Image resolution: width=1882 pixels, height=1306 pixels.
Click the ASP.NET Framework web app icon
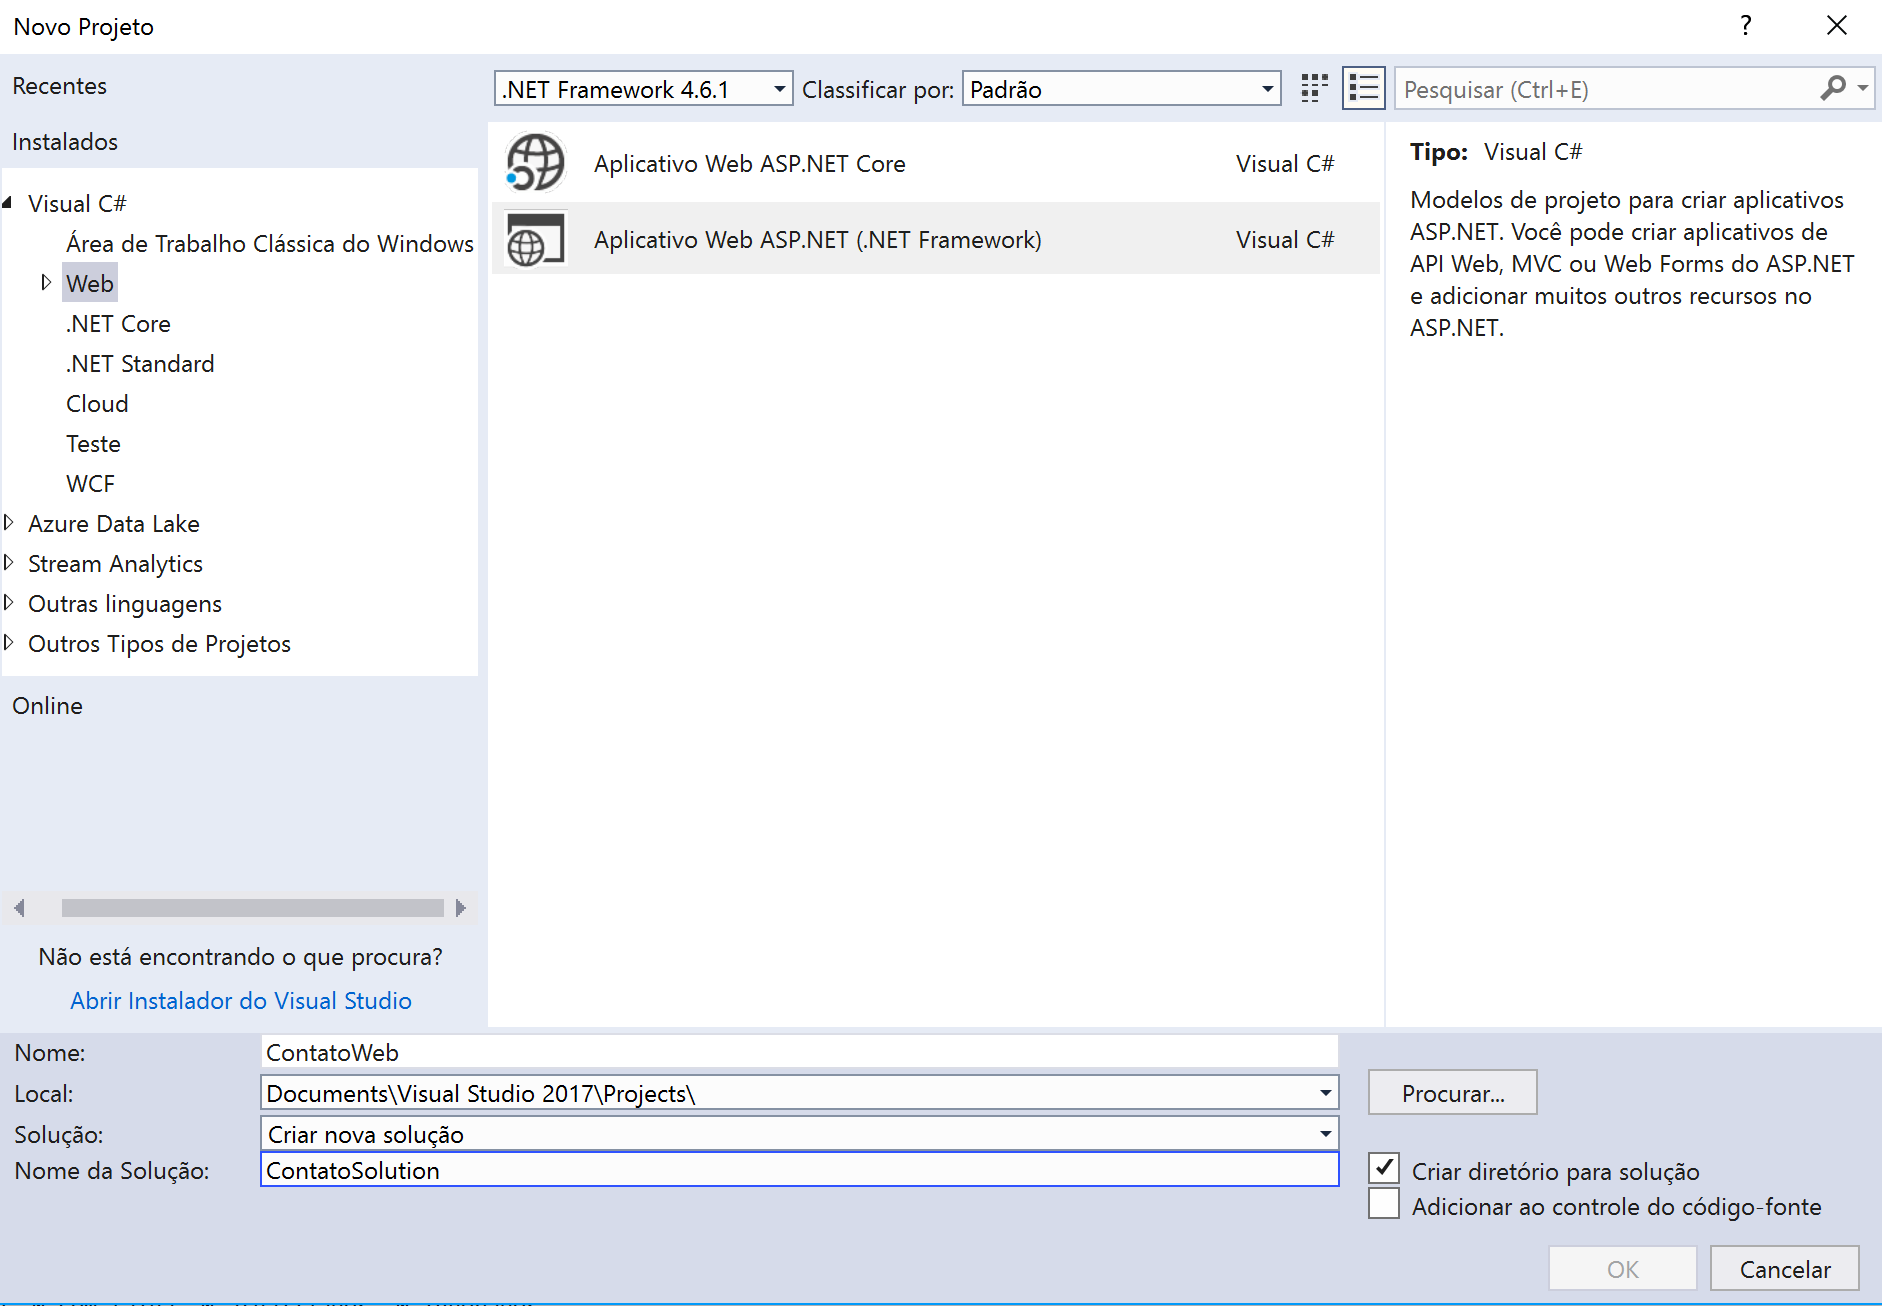[x=536, y=239]
